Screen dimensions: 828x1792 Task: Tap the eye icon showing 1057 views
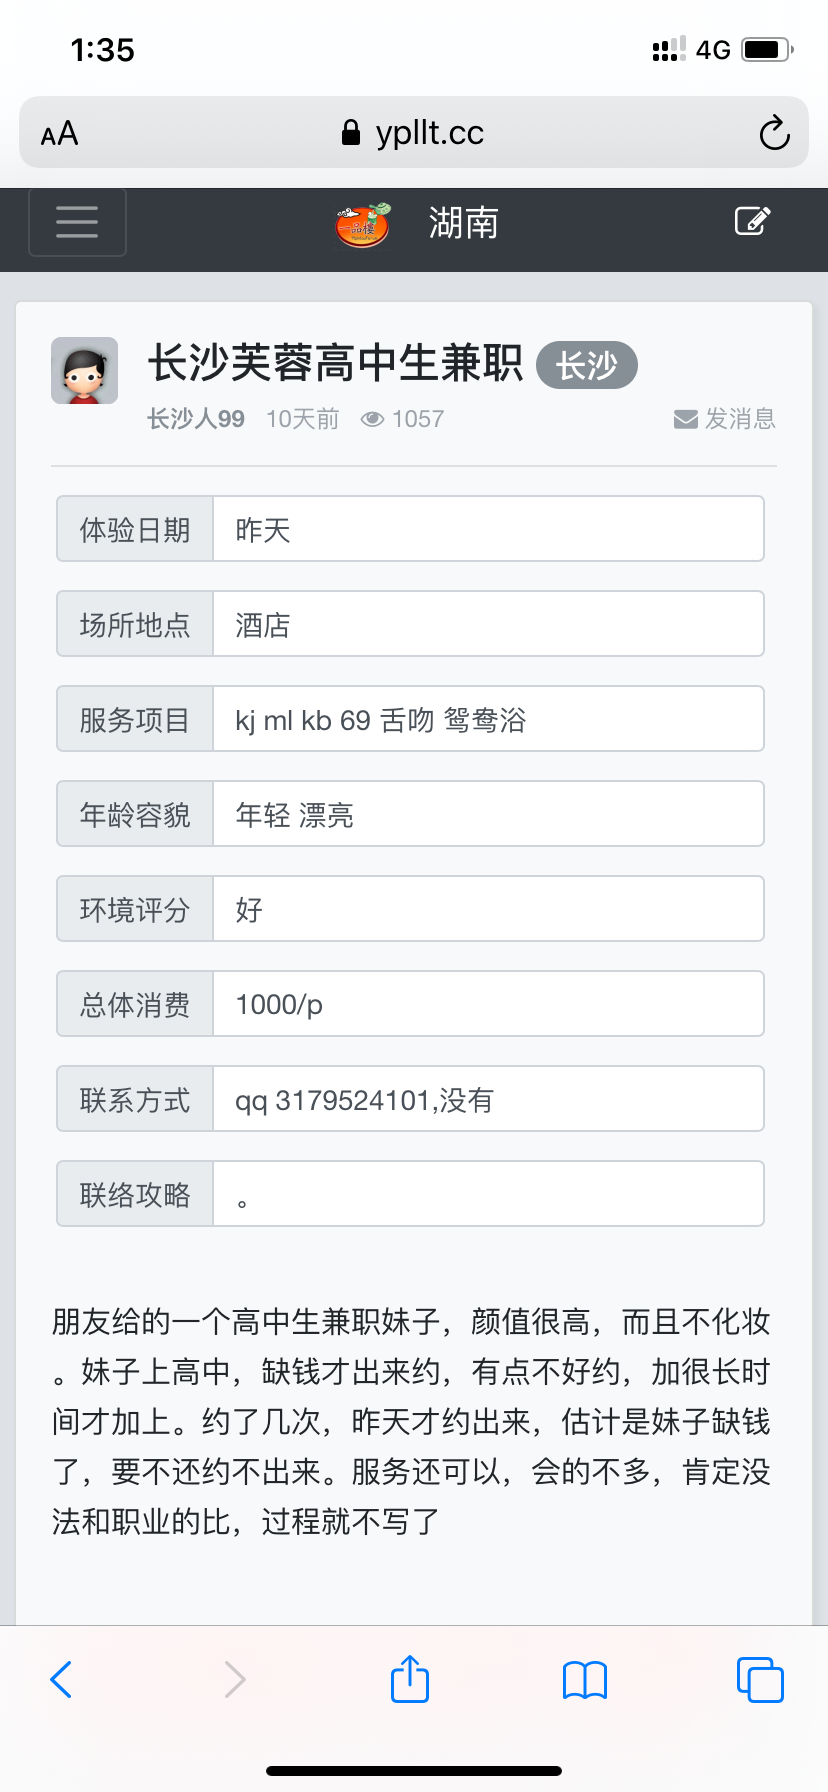point(372,419)
